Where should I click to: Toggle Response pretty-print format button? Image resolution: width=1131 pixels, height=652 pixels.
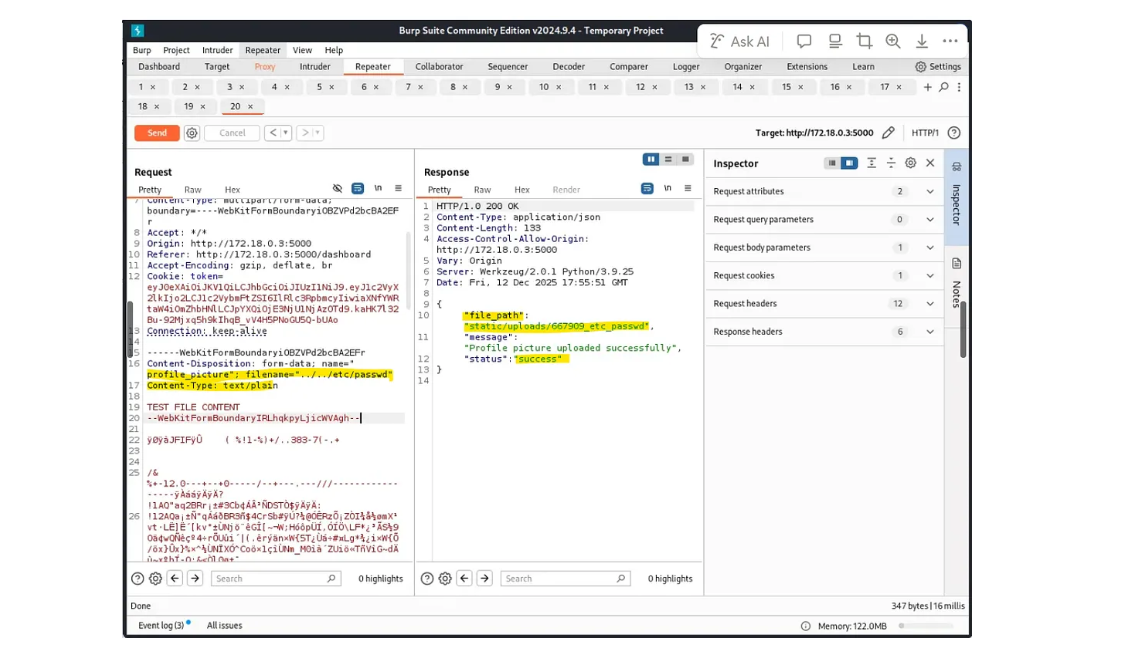pyautogui.click(x=647, y=188)
